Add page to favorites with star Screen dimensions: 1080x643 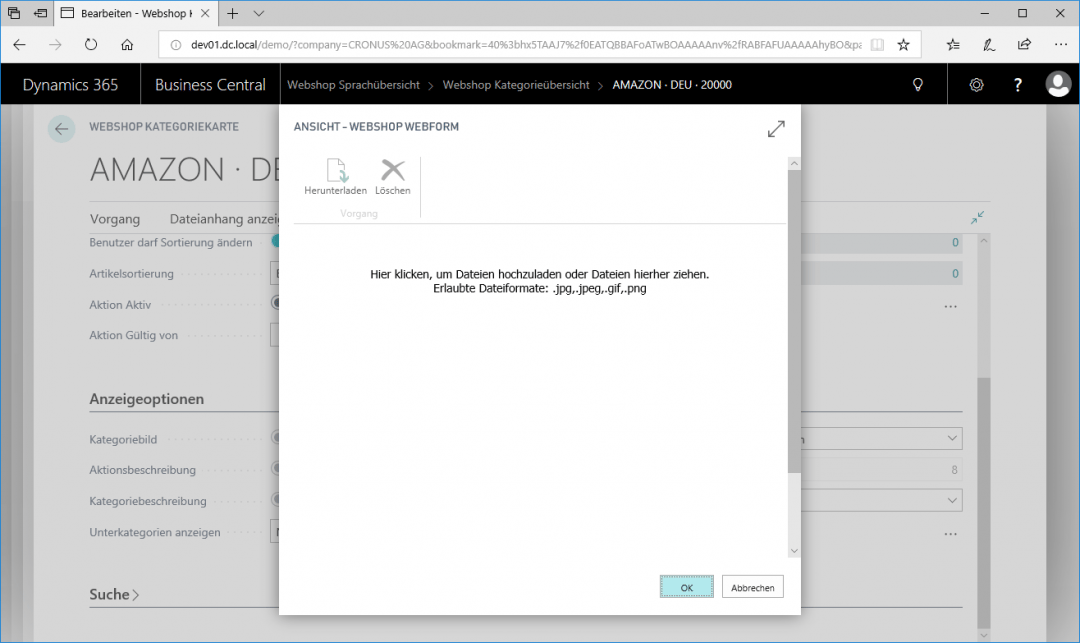click(903, 45)
